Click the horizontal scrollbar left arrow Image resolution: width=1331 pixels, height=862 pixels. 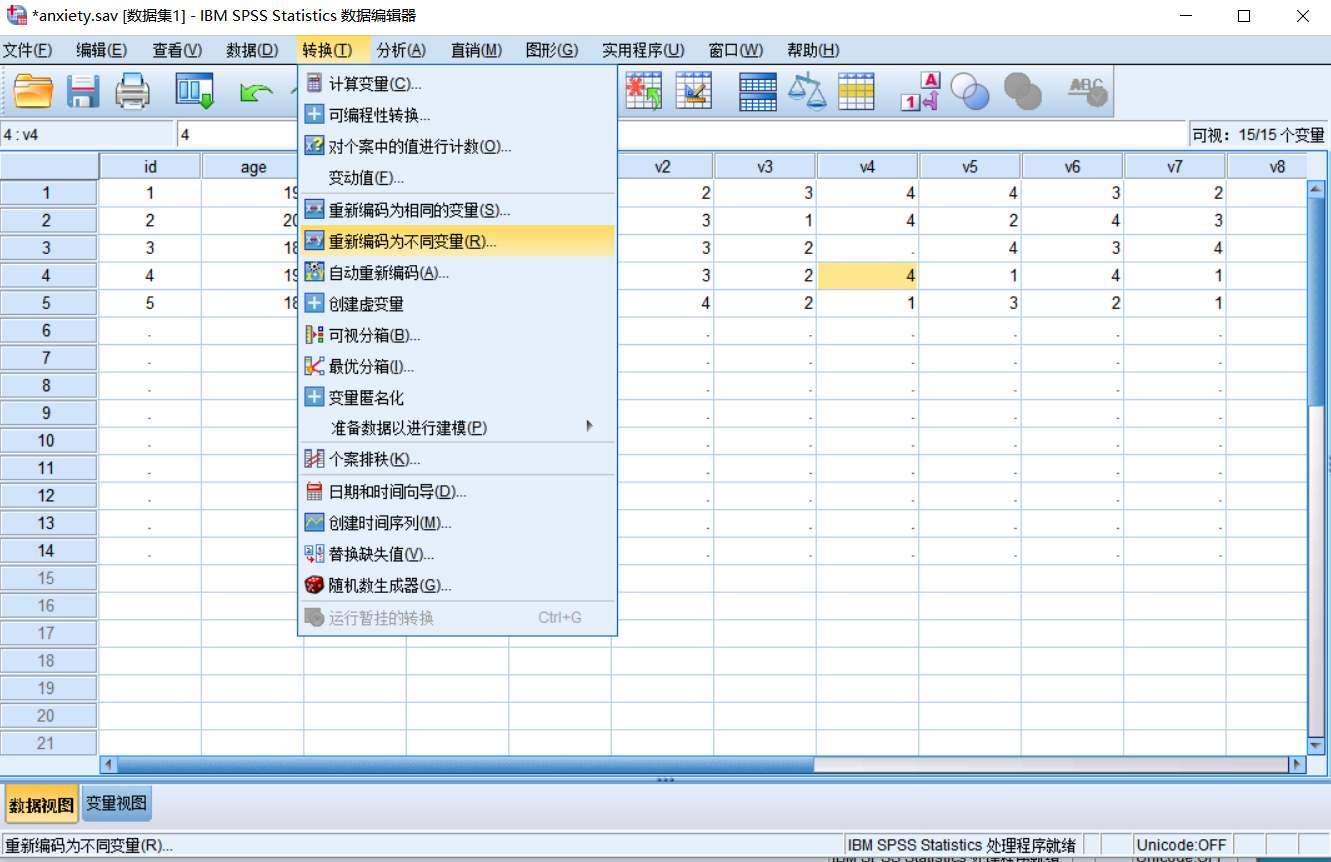pyautogui.click(x=109, y=764)
